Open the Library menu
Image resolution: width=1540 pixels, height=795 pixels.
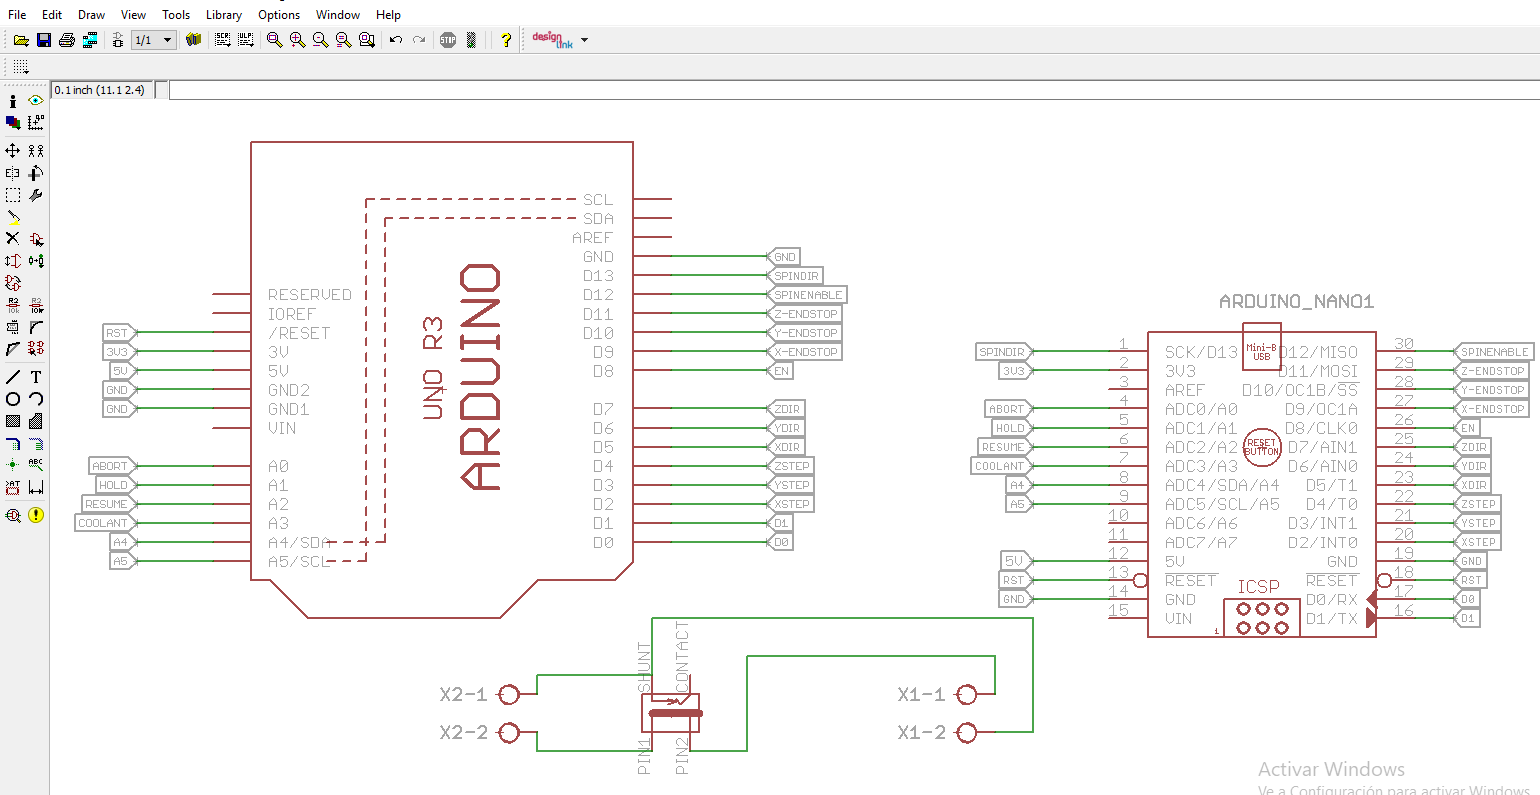click(x=224, y=15)
